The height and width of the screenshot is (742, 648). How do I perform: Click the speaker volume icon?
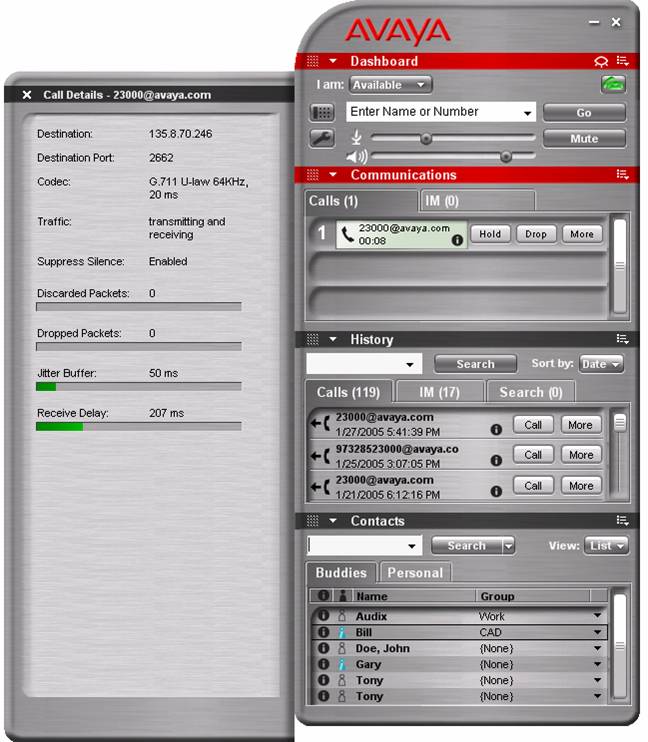coord(356,156)
